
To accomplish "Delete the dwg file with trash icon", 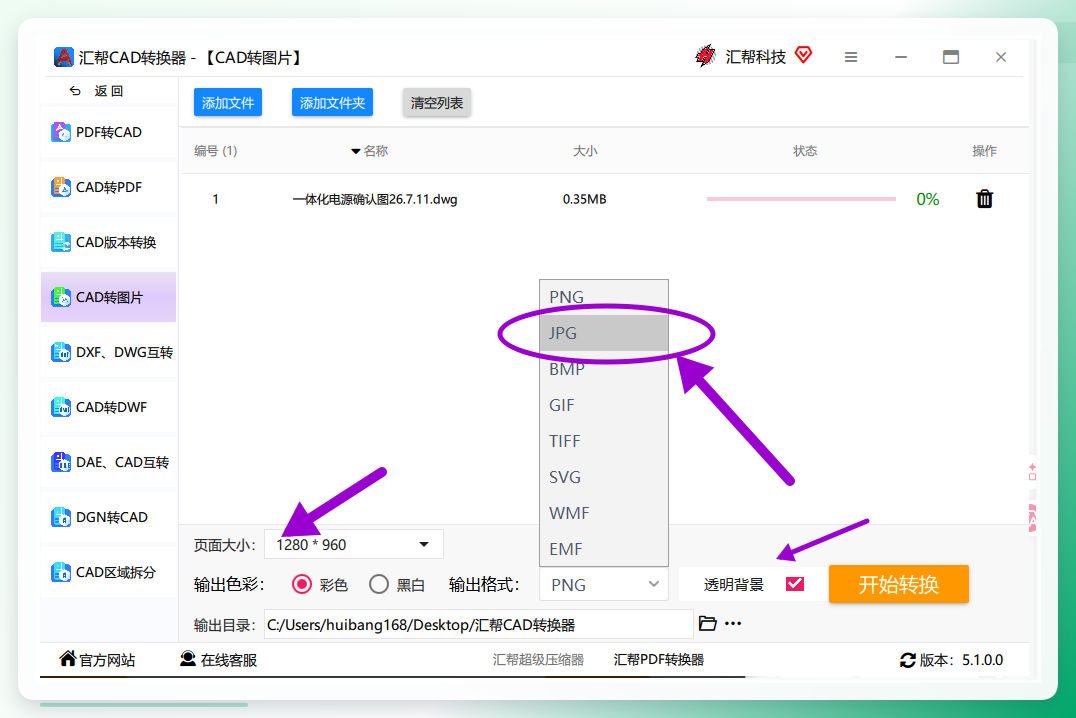I will click(x=984, y=199).
